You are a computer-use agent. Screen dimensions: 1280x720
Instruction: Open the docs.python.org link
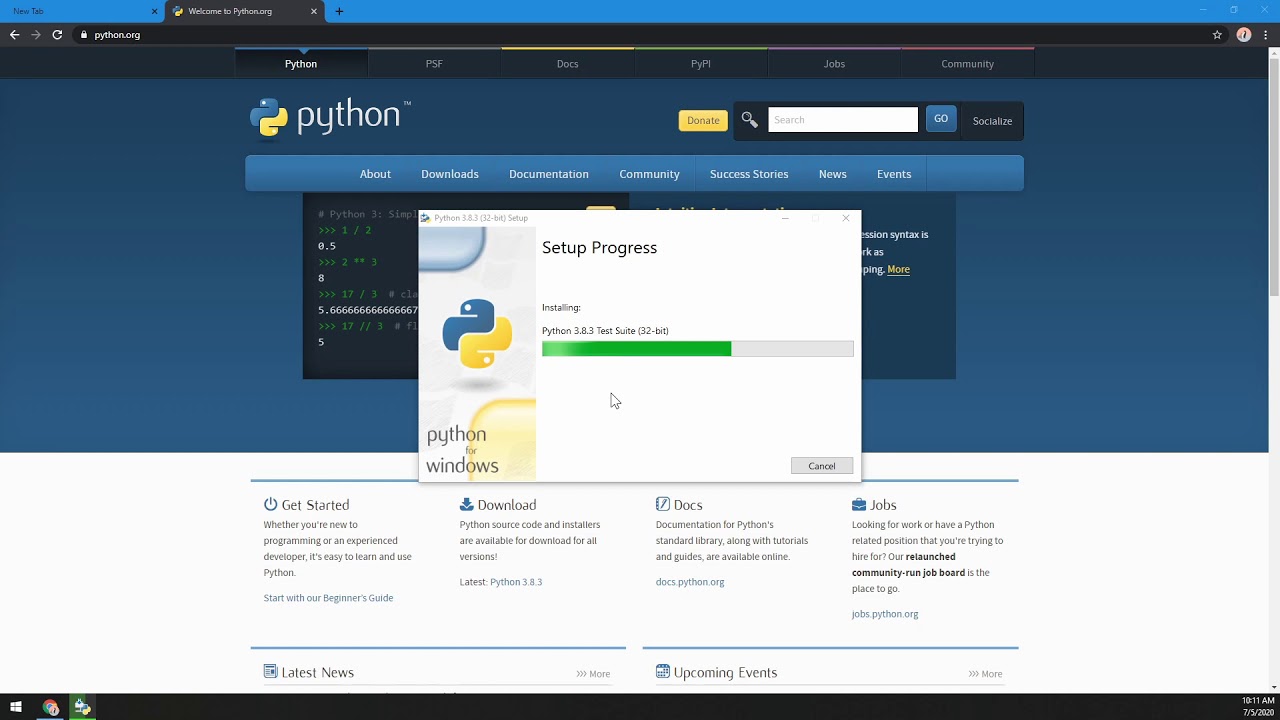pyautogui.click(x=690, y=582)
